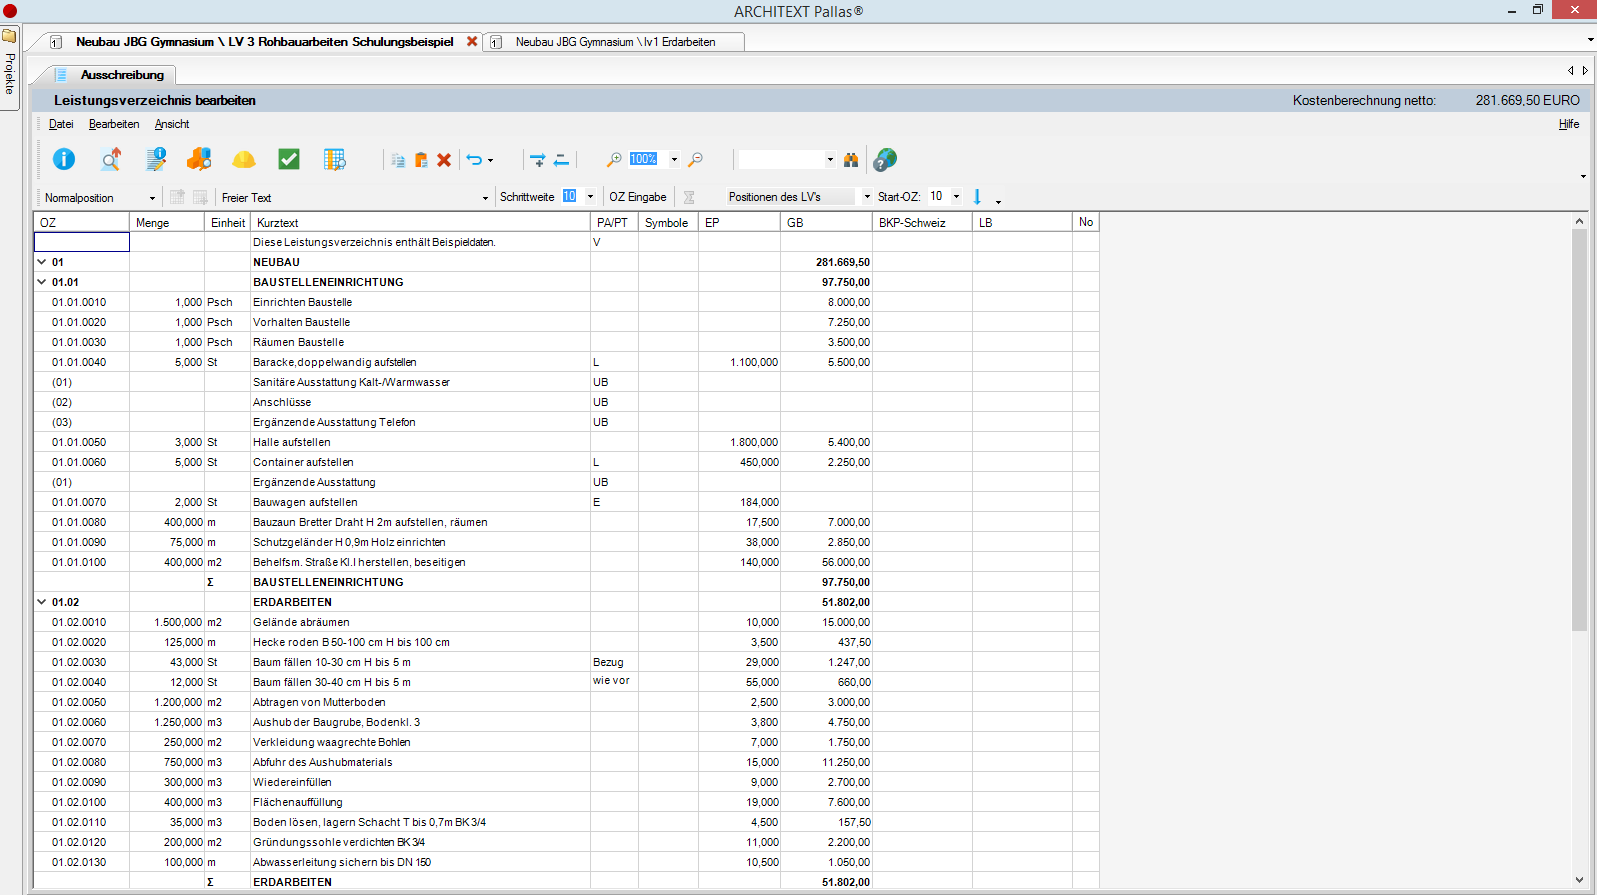The image size is (1597, 895).
Task: Open the Freier Text dropdown
Action: click(x=486, y=198)
